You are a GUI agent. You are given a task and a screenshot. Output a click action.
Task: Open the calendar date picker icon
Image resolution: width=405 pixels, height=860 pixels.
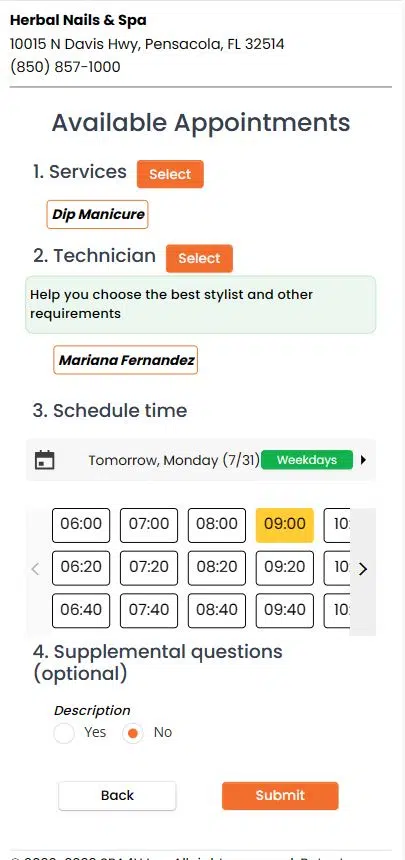(x=44, y=460)
